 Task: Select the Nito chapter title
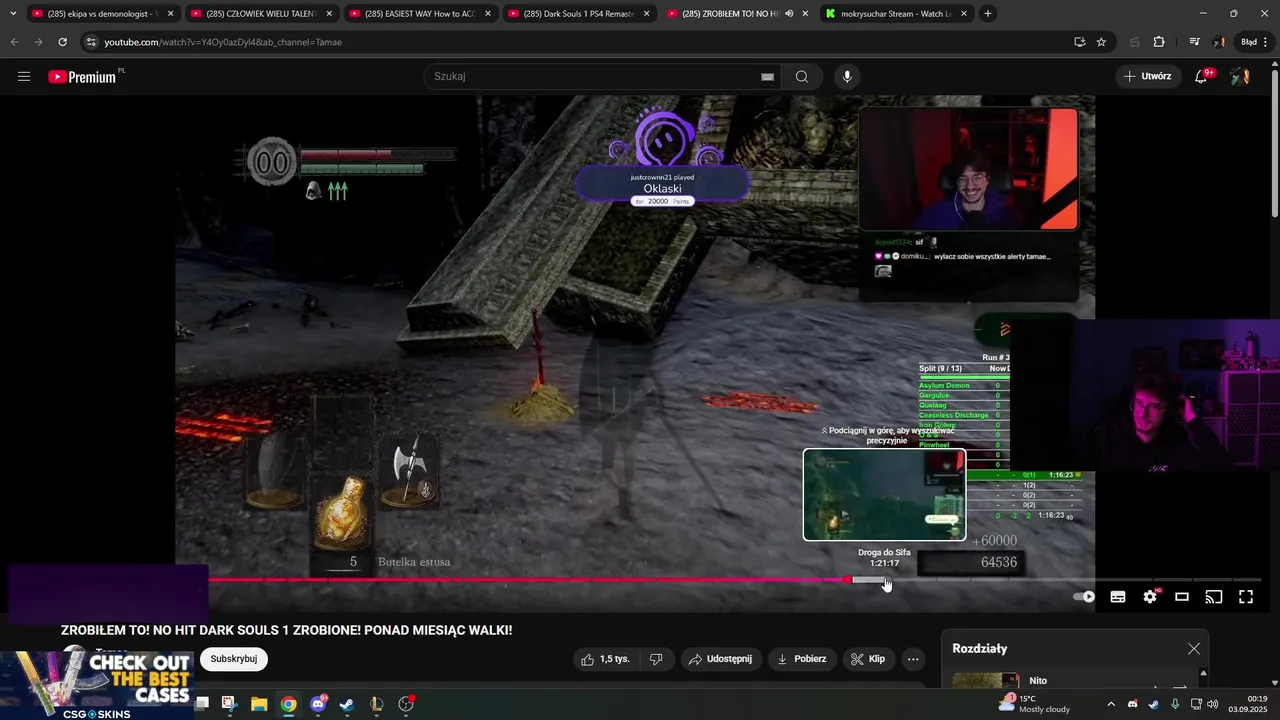[1038, 681]
